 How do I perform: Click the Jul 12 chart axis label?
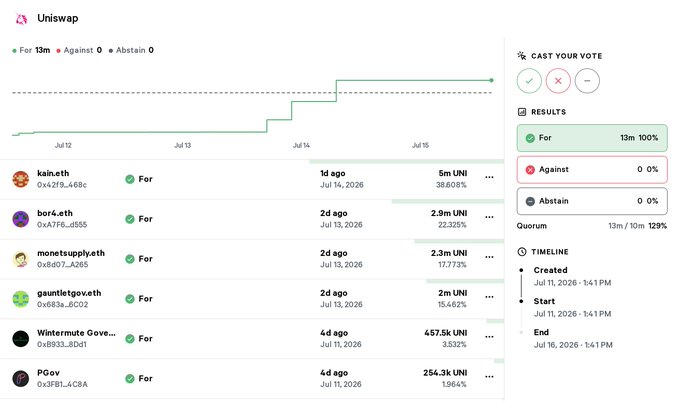point(63,145)
